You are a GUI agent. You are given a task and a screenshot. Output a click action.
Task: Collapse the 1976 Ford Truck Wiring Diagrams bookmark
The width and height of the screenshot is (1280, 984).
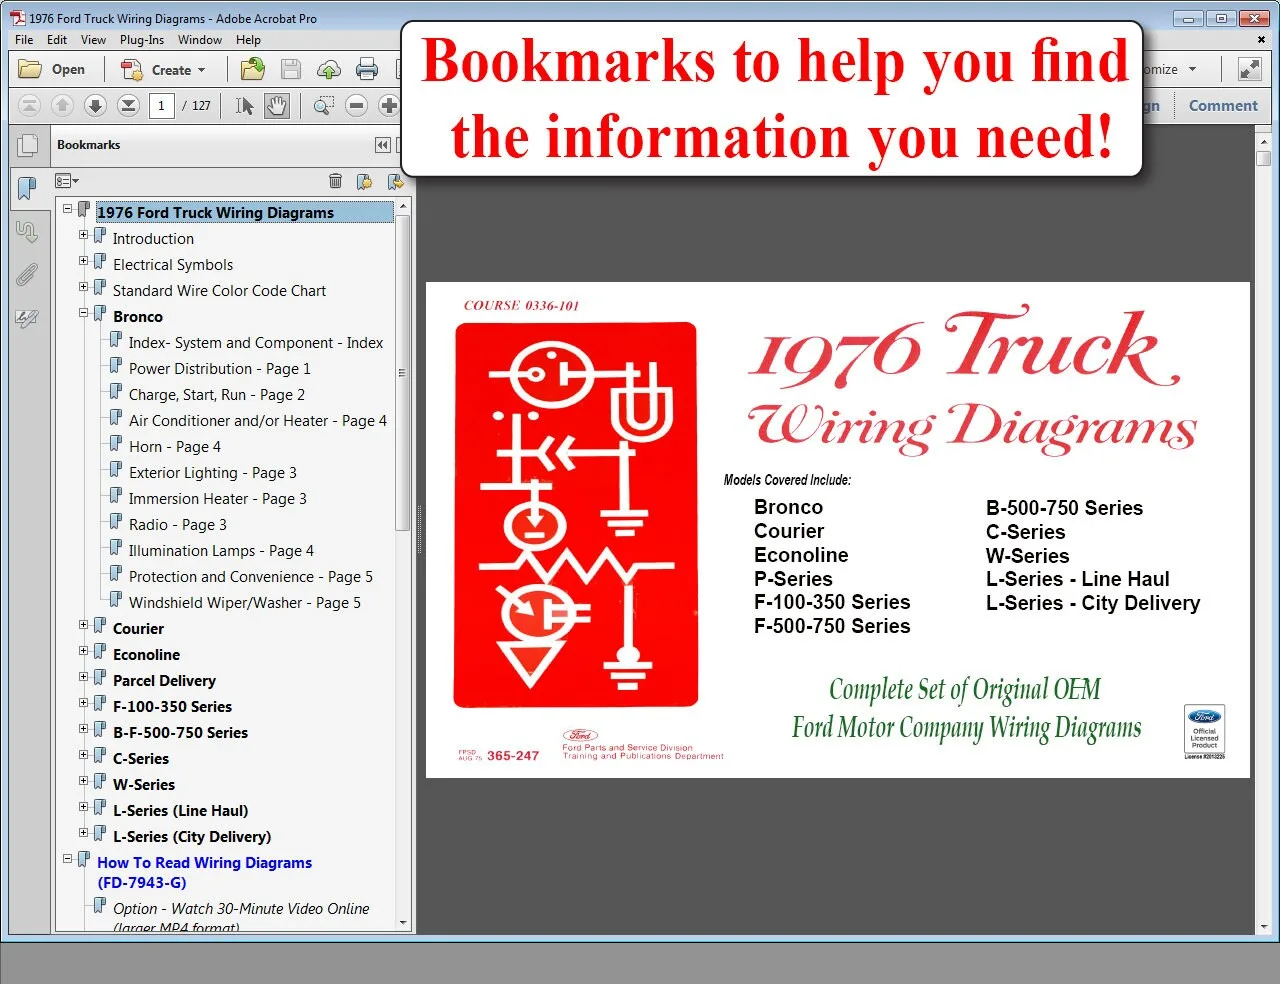pos(68,209)
